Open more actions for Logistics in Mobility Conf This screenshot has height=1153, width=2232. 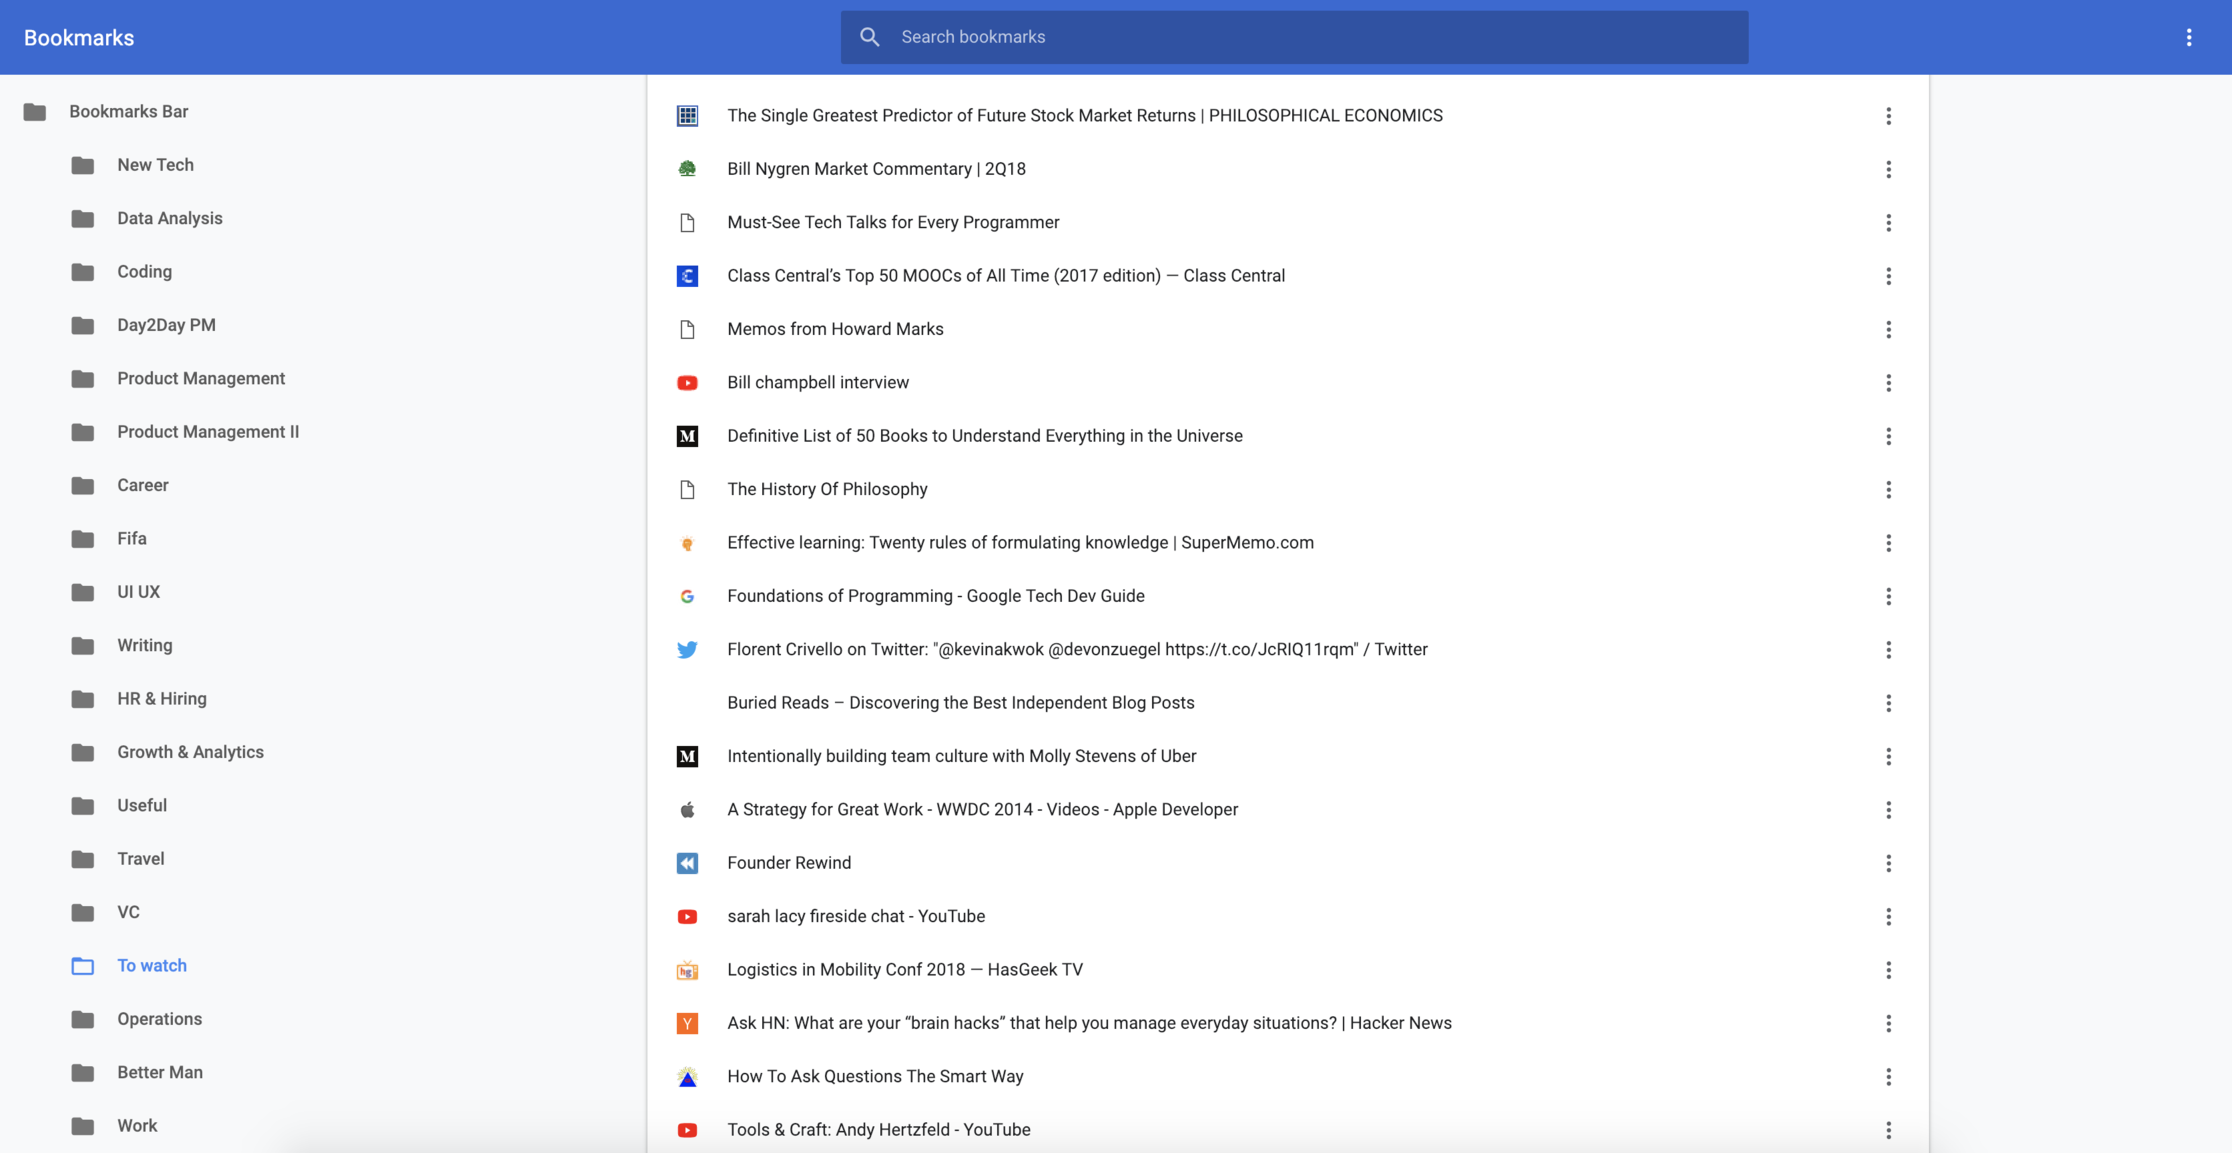click(x=1888, y=970)
